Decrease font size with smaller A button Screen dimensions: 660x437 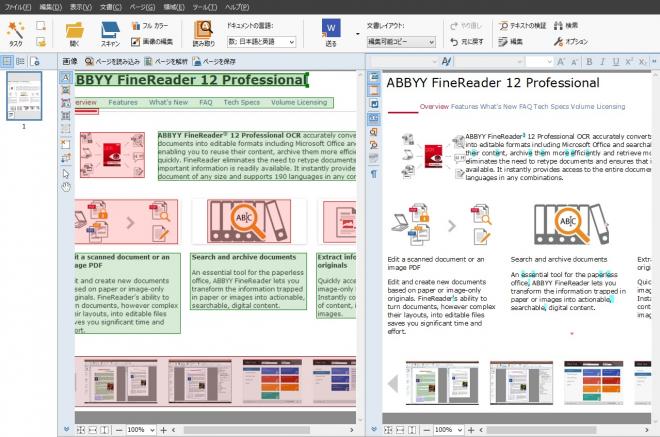pyautogui.click(x=574, y=62)
